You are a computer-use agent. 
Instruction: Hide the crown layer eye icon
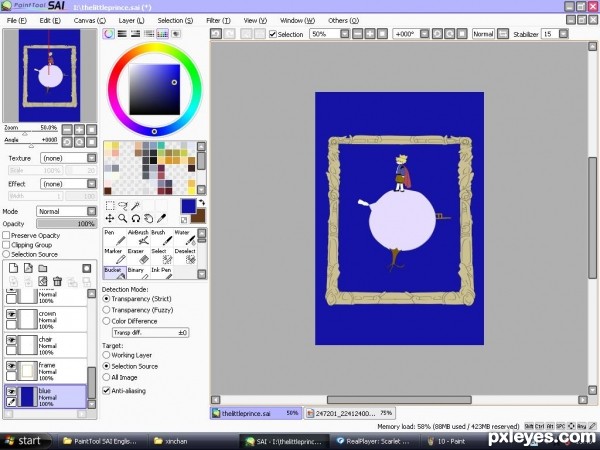11,315
